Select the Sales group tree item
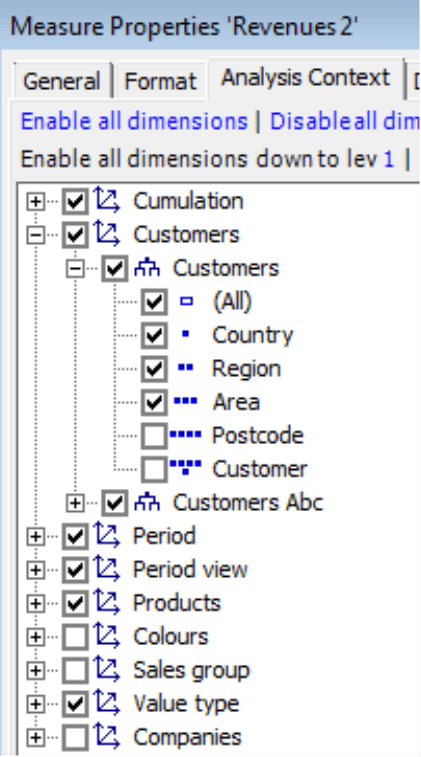This screenshot has height=757, width=421. pyautogui.click(x=191, y=671)
